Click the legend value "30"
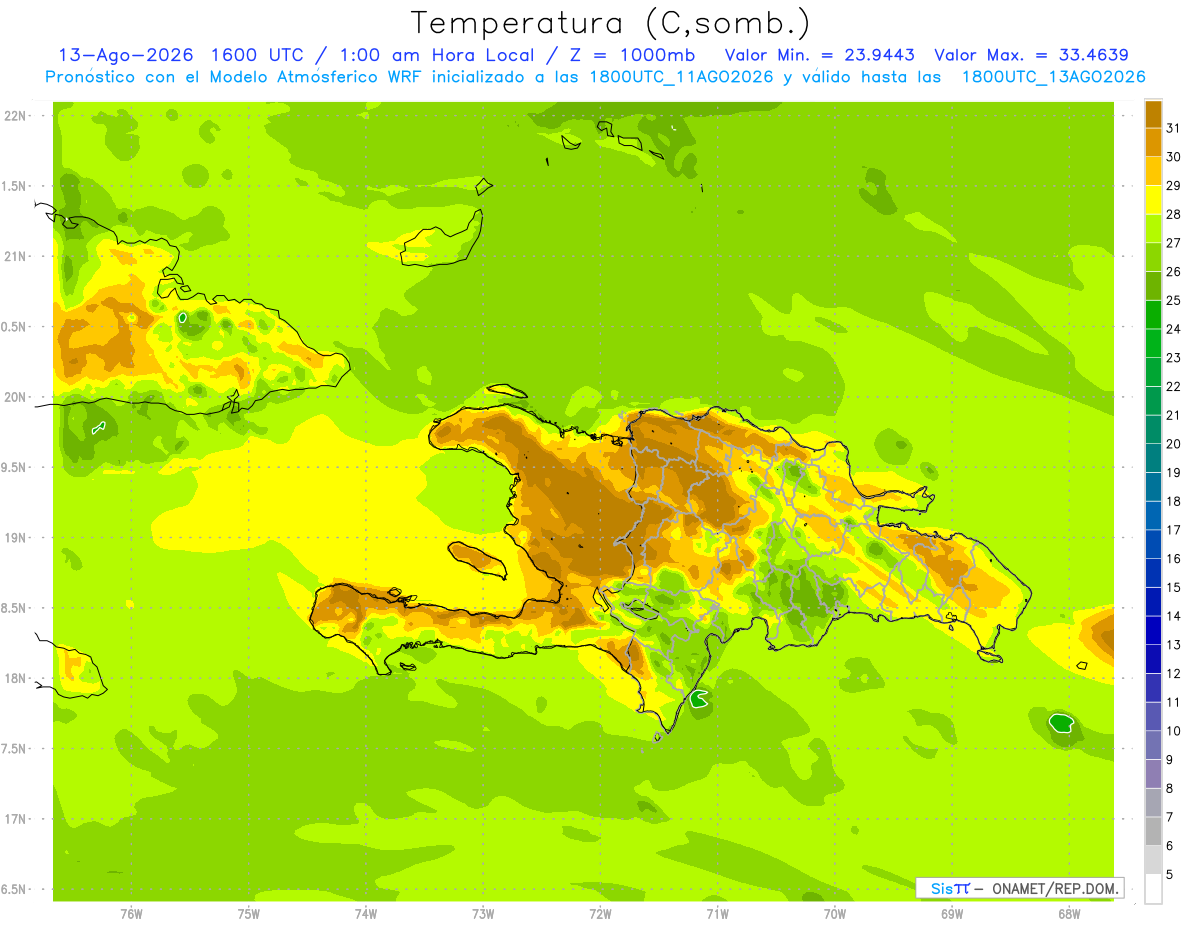 tap(1173, 157)
